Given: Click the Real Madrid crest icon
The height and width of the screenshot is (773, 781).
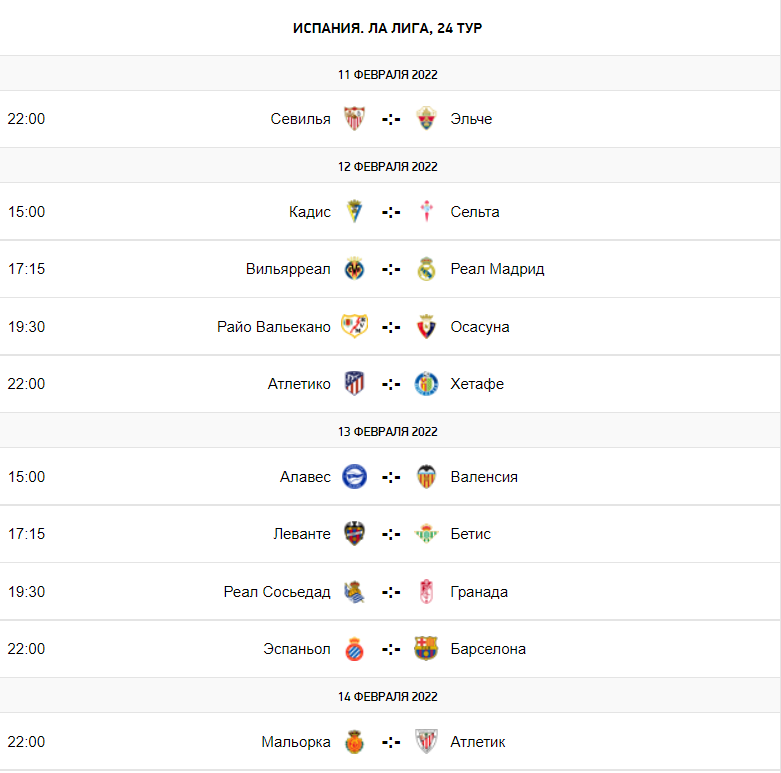Looking at the screenshot, I should (x=426, y=269).
